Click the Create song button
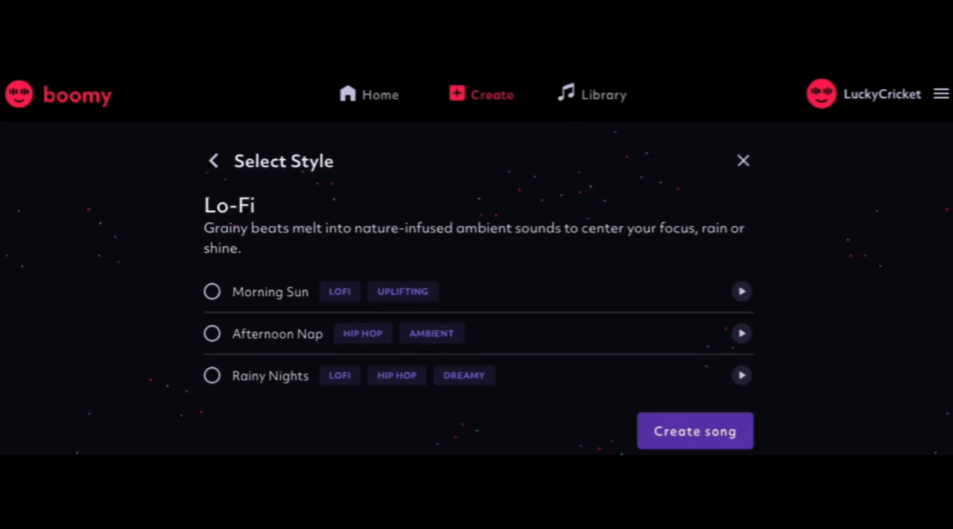953x529 pixels. 695,431
